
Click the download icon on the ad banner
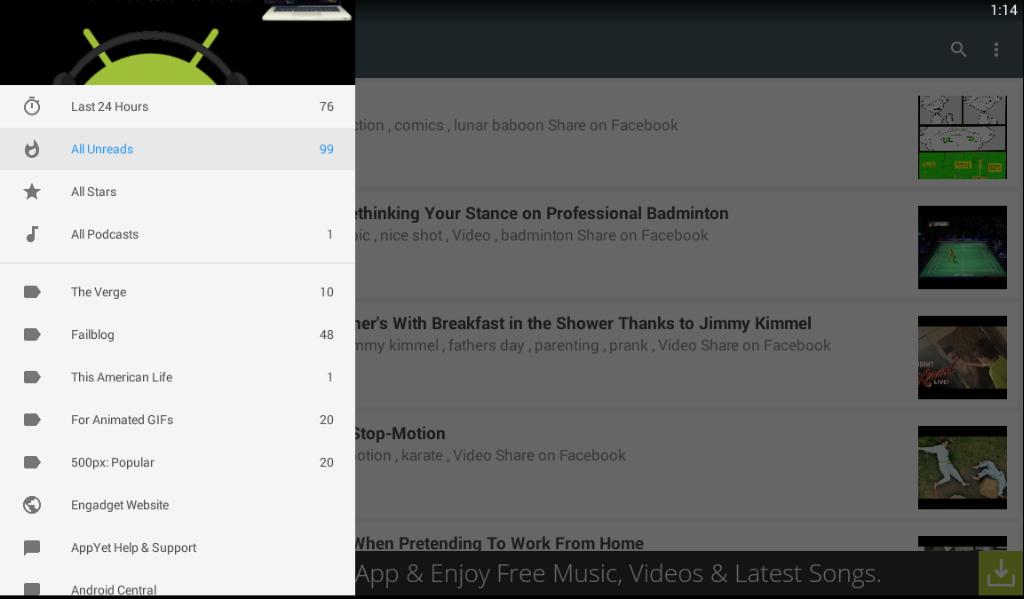pyautogui.click(x=1000, y=574)
